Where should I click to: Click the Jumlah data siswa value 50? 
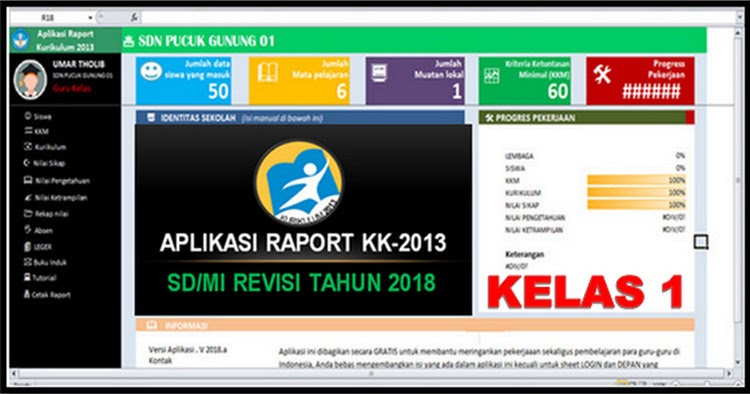tap(218, 91)
